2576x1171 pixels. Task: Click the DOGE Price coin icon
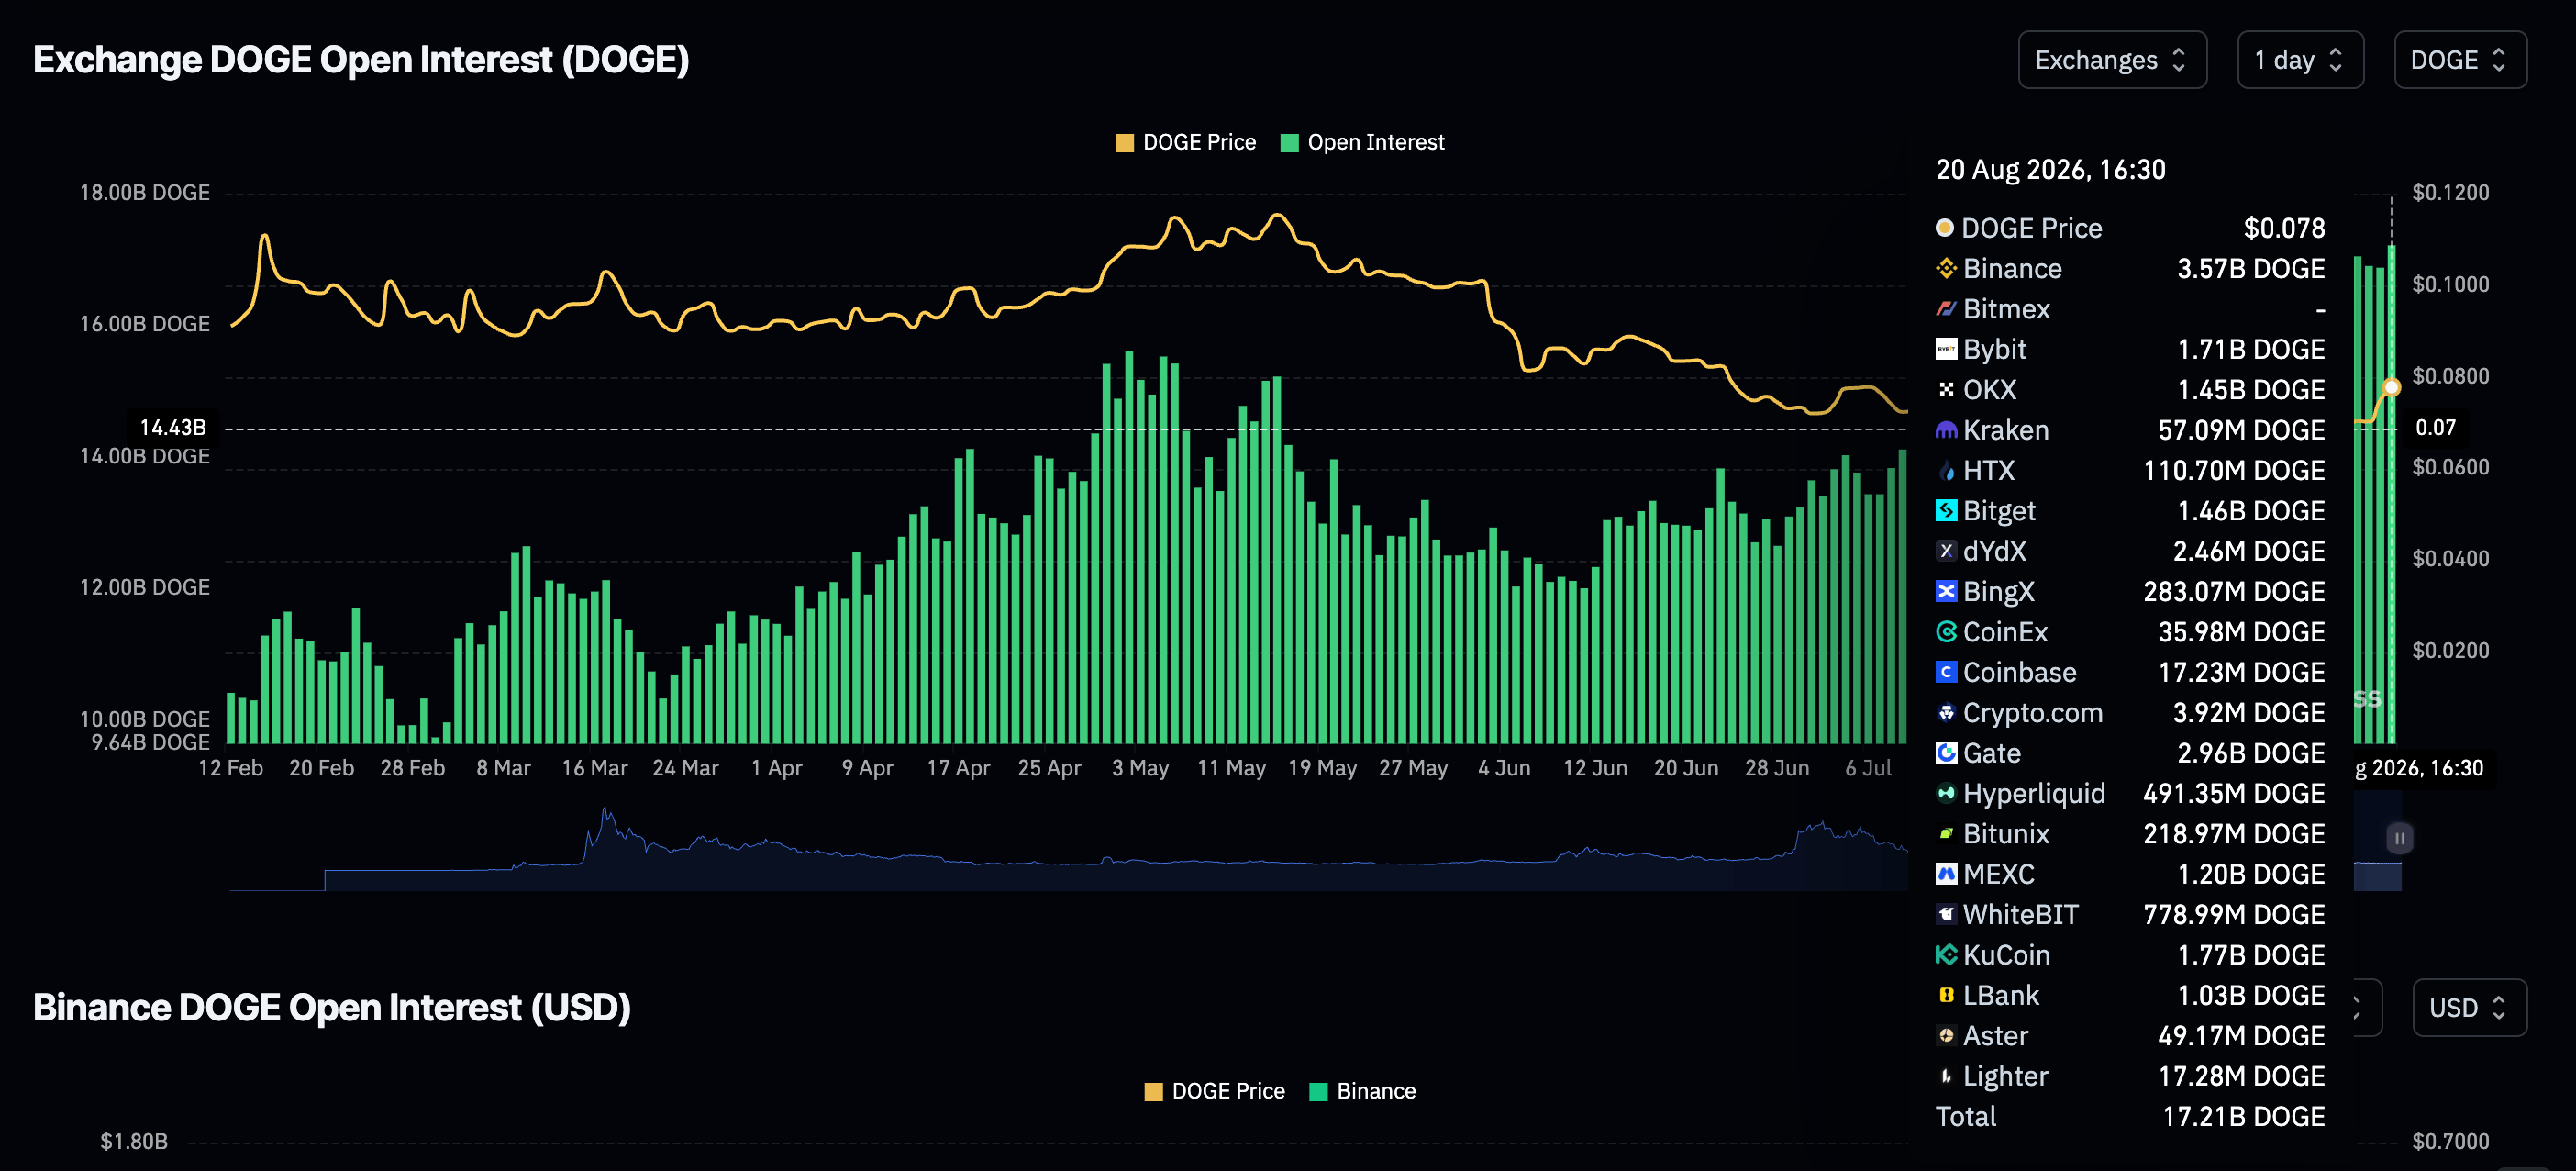point(1945,228)
